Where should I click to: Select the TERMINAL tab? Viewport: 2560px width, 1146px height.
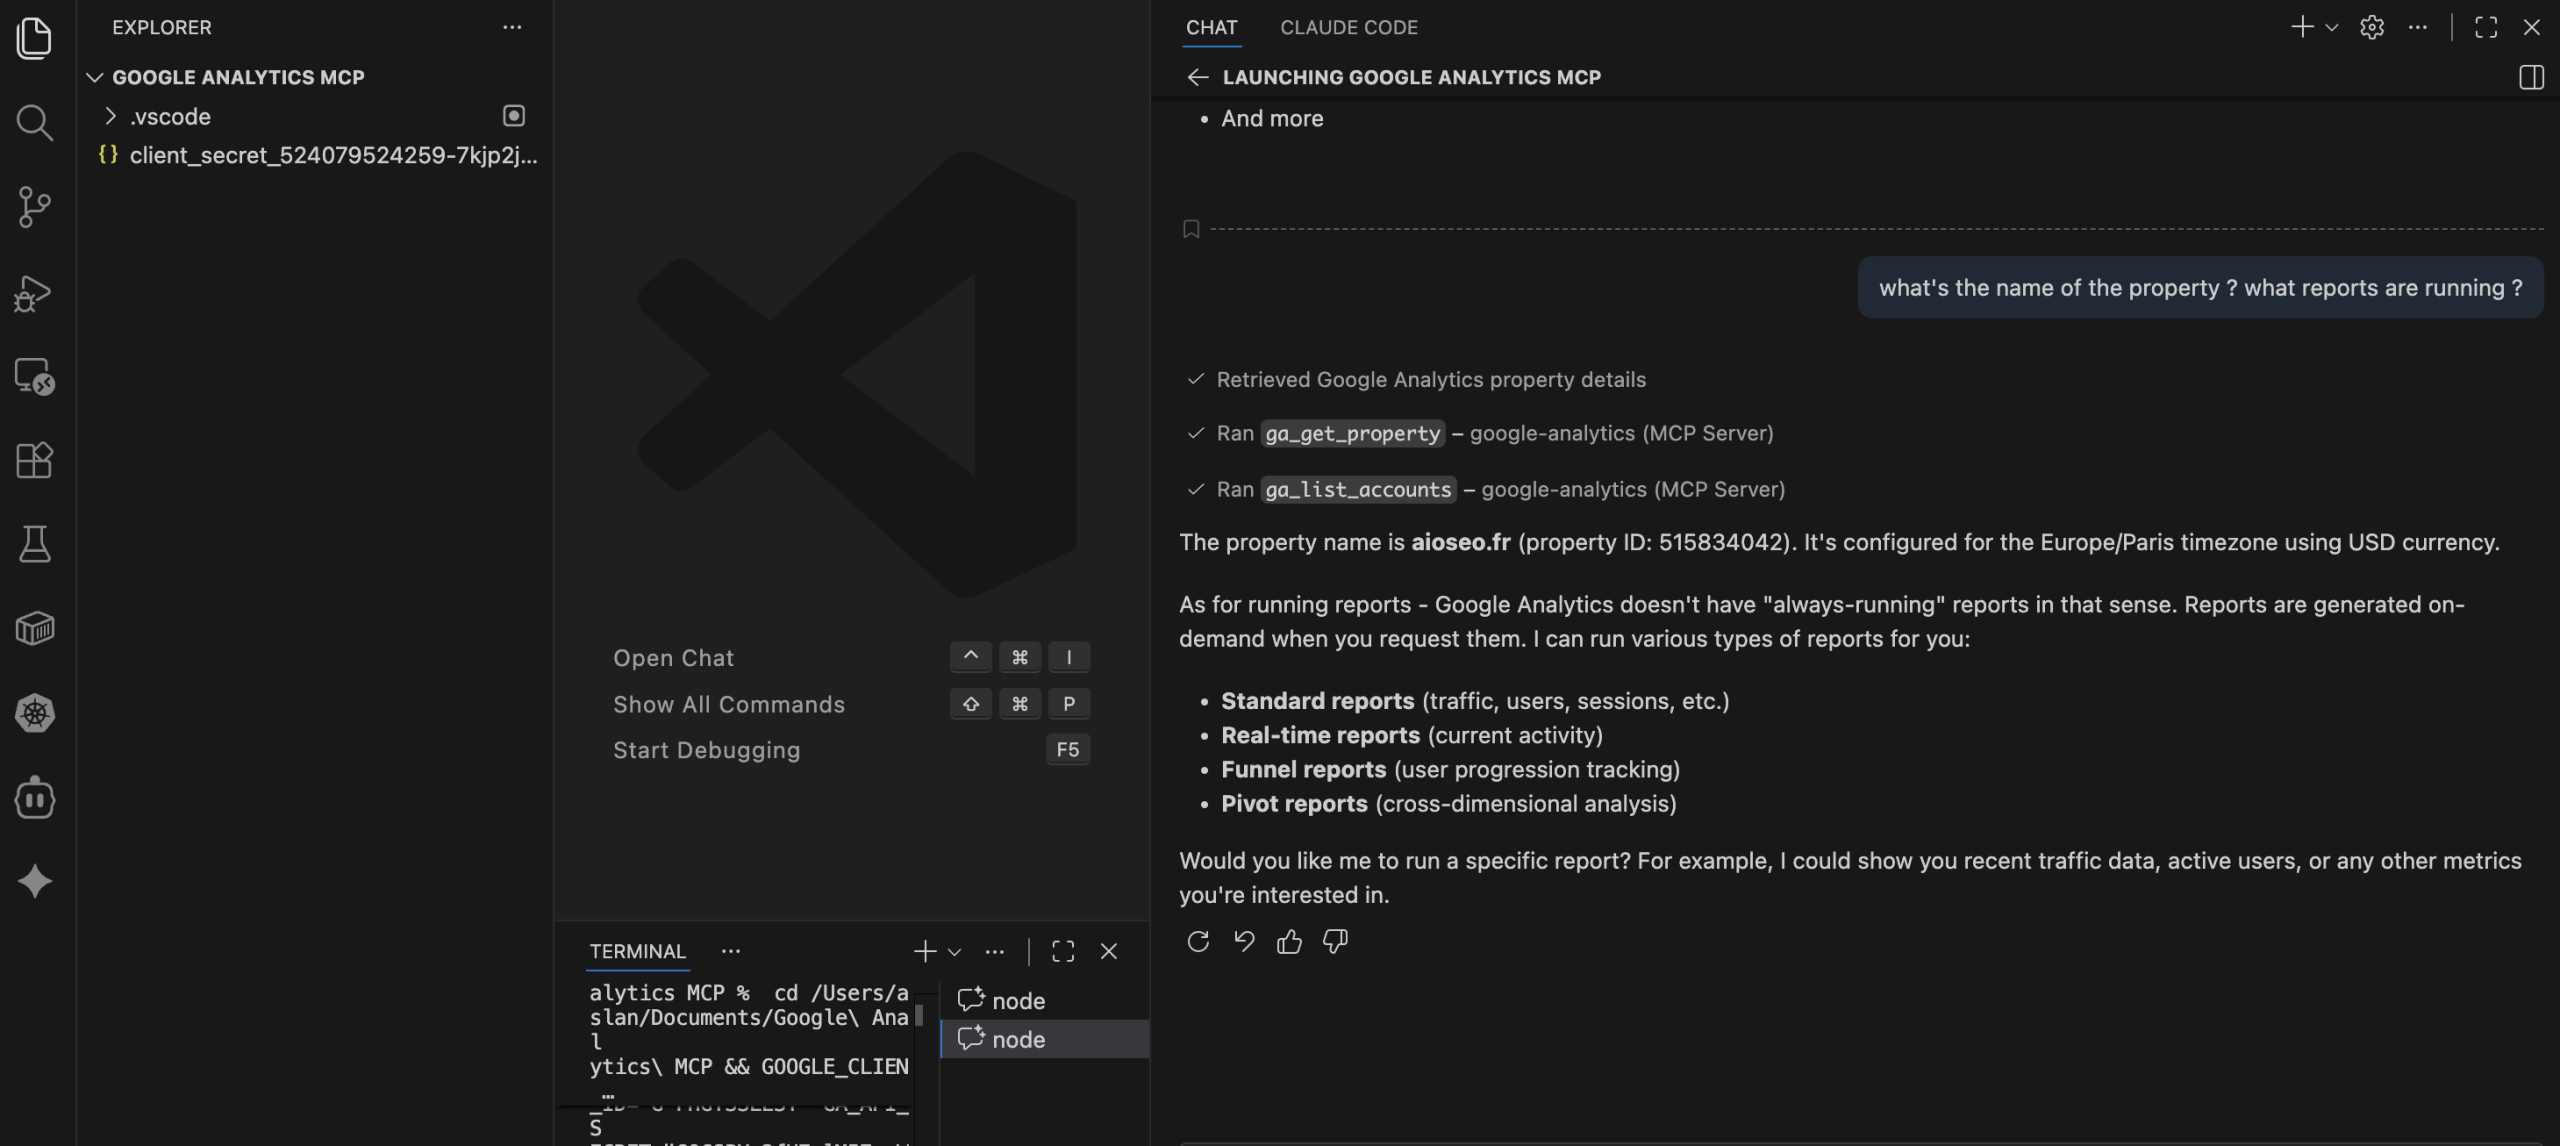637,951
